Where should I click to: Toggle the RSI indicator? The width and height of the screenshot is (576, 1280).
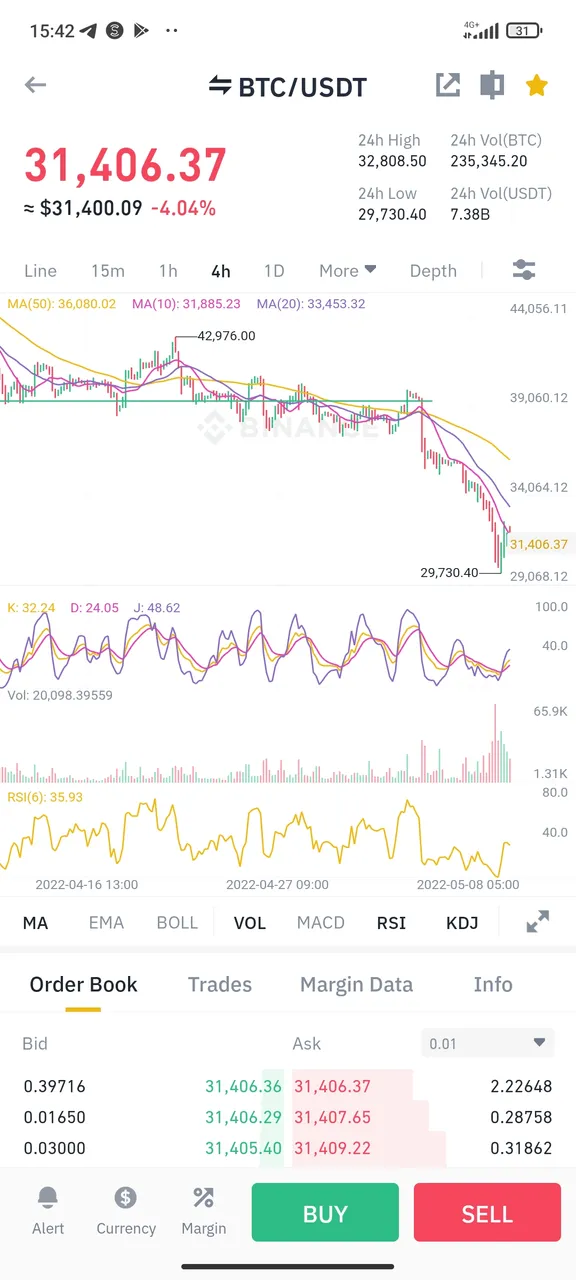[391, 923]
